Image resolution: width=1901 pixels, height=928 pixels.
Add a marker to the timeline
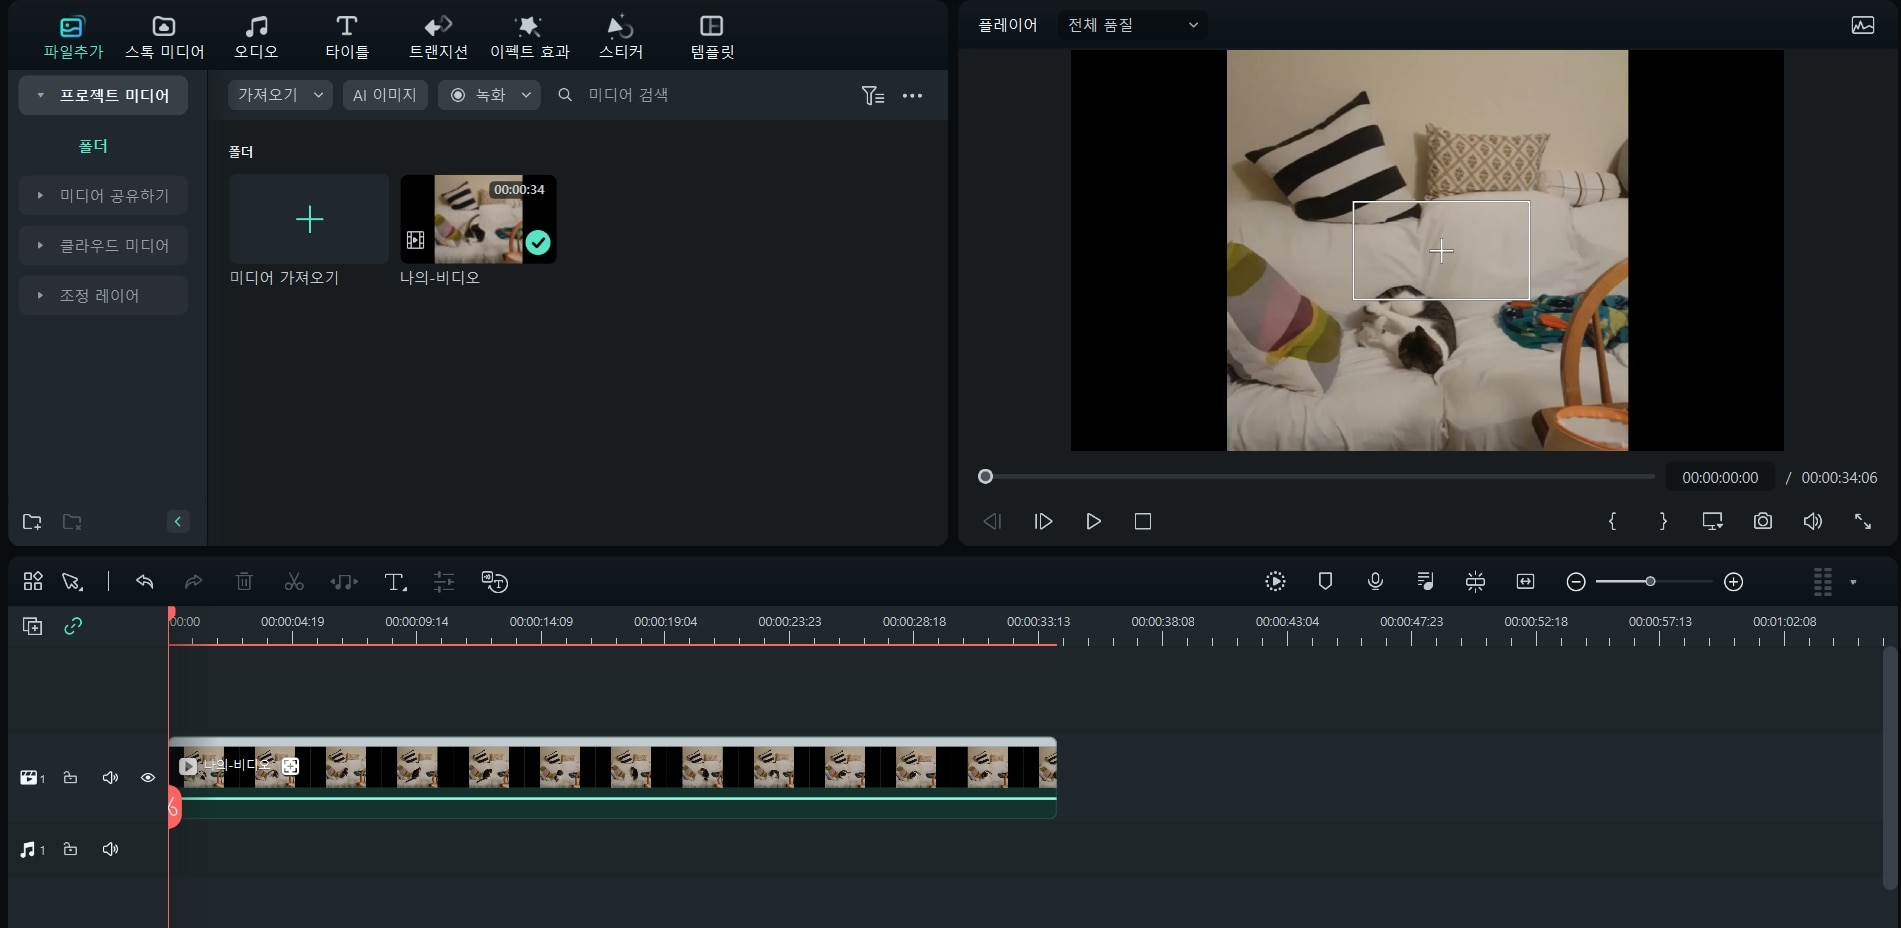pos(1325,581)
